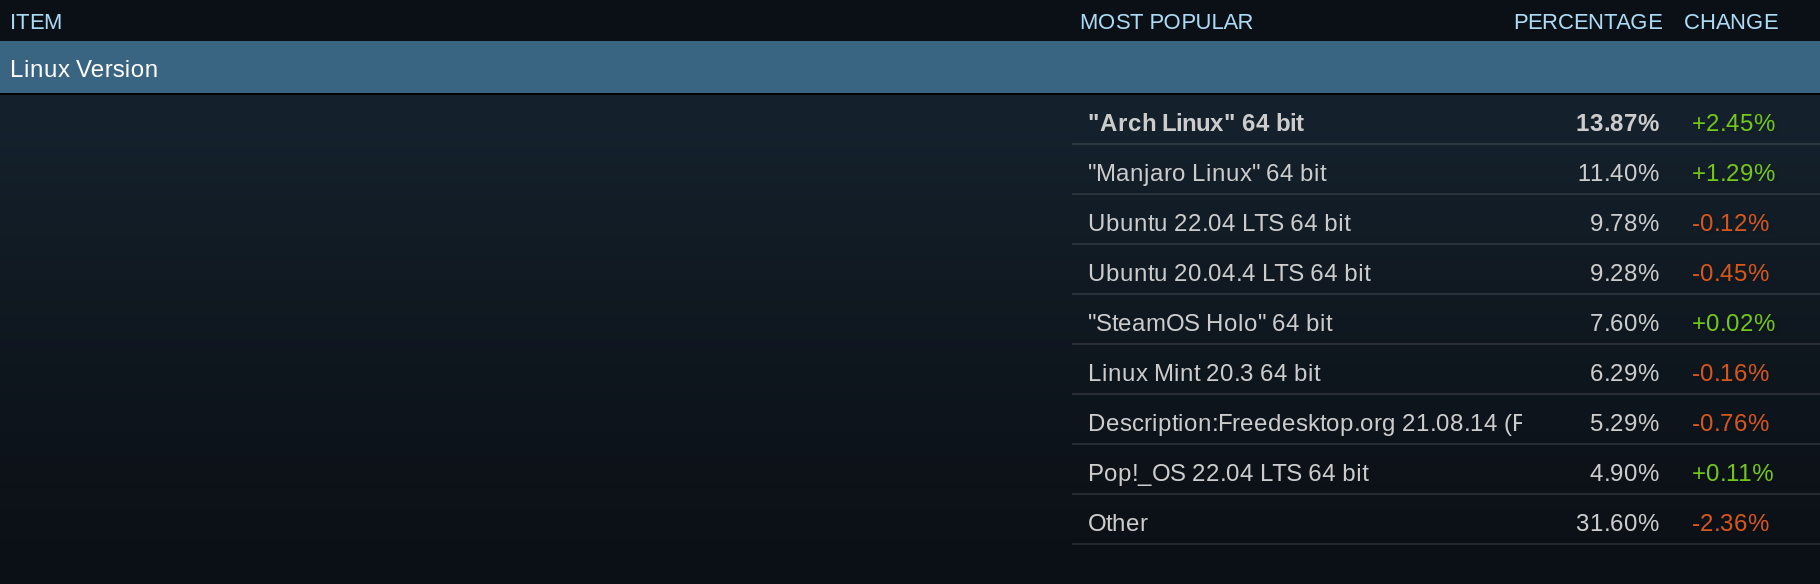Click the +1.29% change value
Viewport: 1820px width, 584px height.
(1733, 173)
